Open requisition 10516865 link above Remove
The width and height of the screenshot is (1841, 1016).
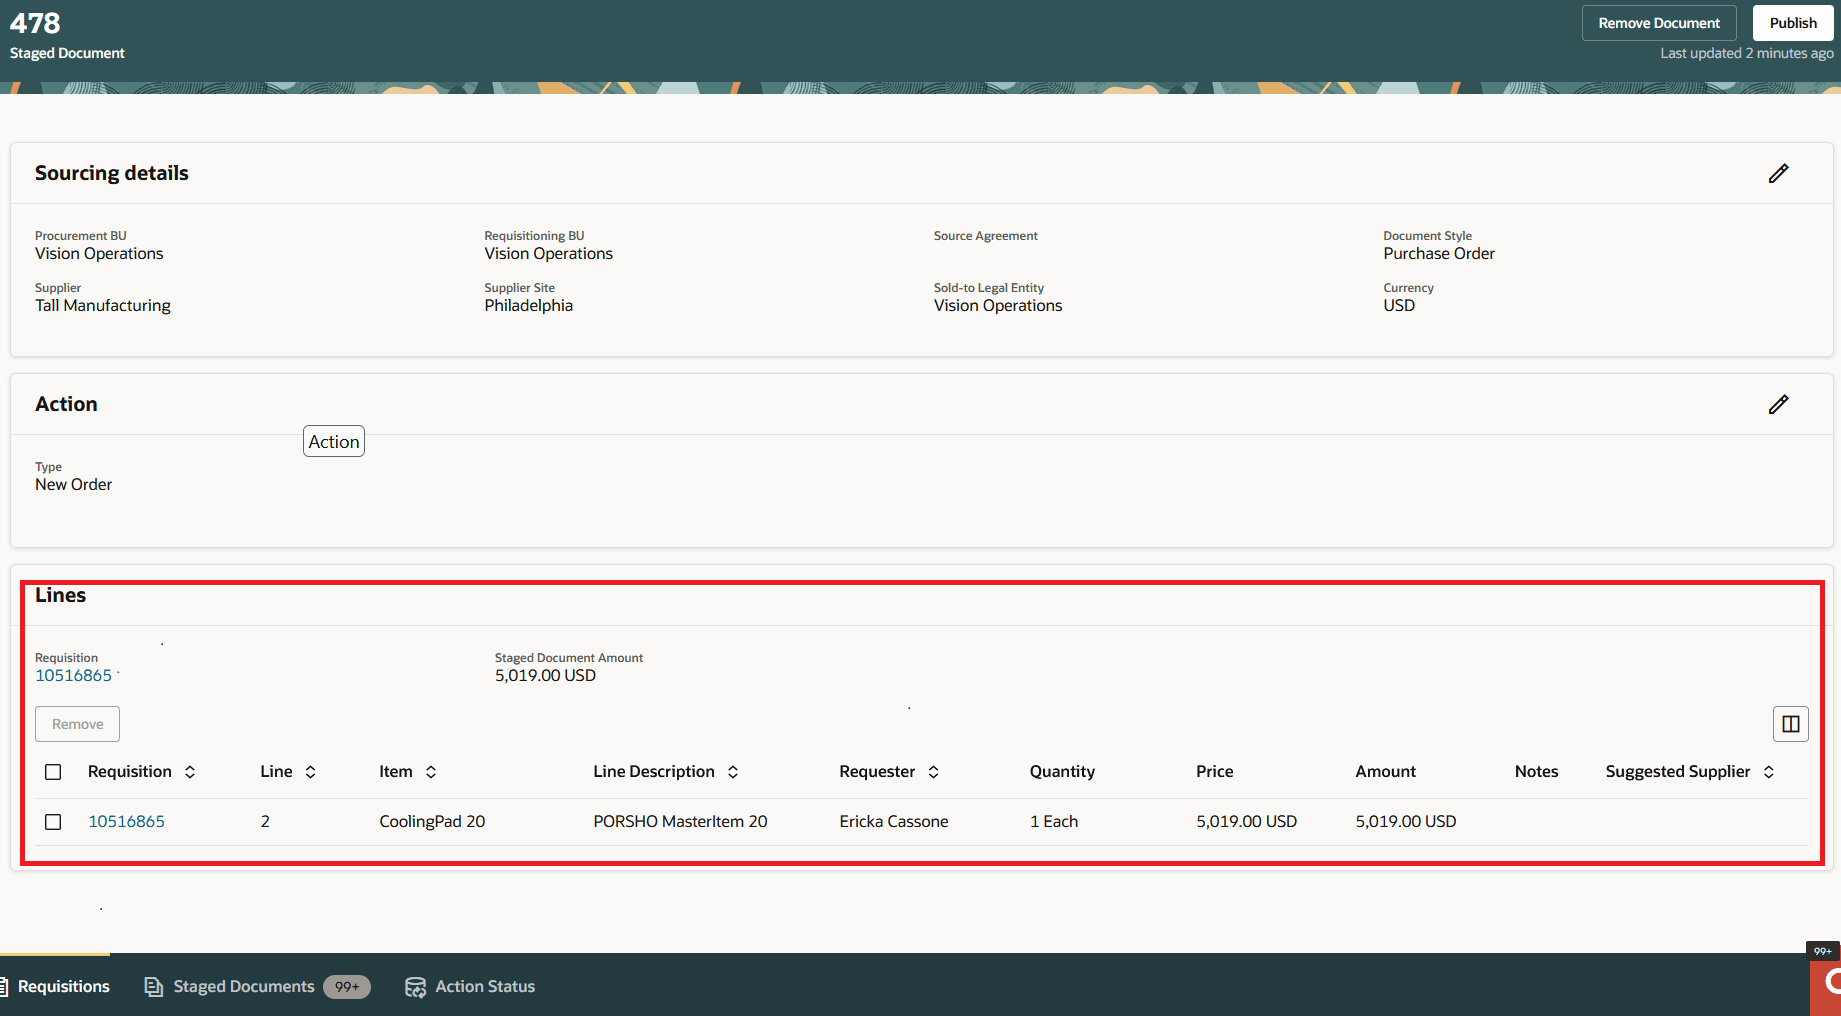73,676
